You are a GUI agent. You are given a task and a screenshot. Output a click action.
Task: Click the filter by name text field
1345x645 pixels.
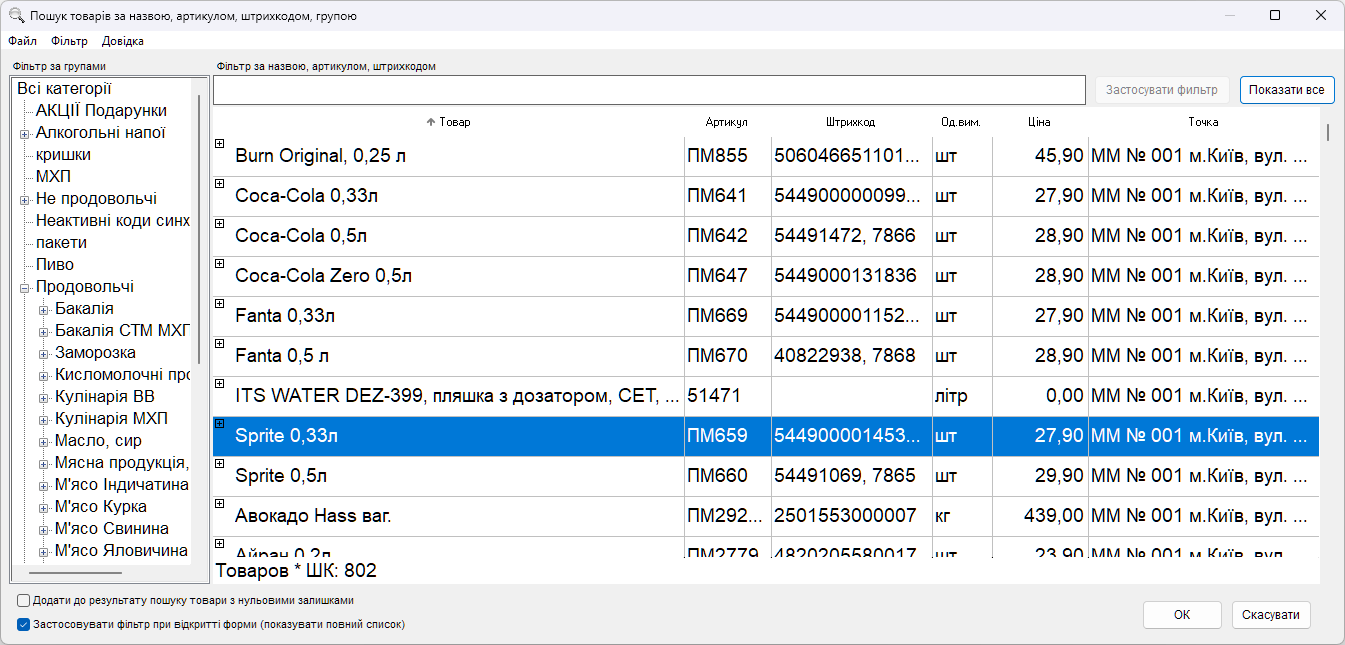pos(649,90)
